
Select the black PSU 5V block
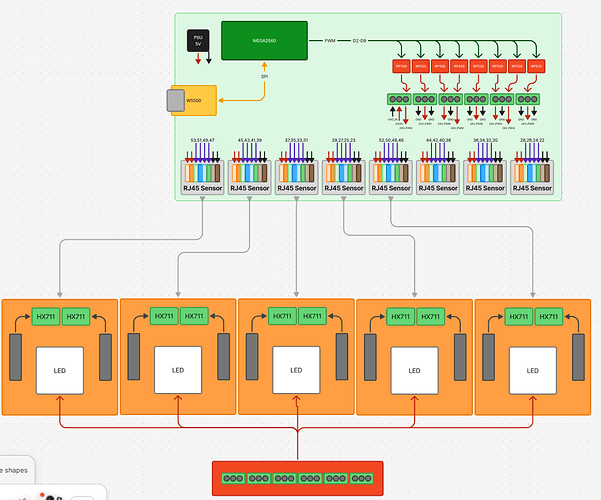pyautogui.click(x=198, y=41)
